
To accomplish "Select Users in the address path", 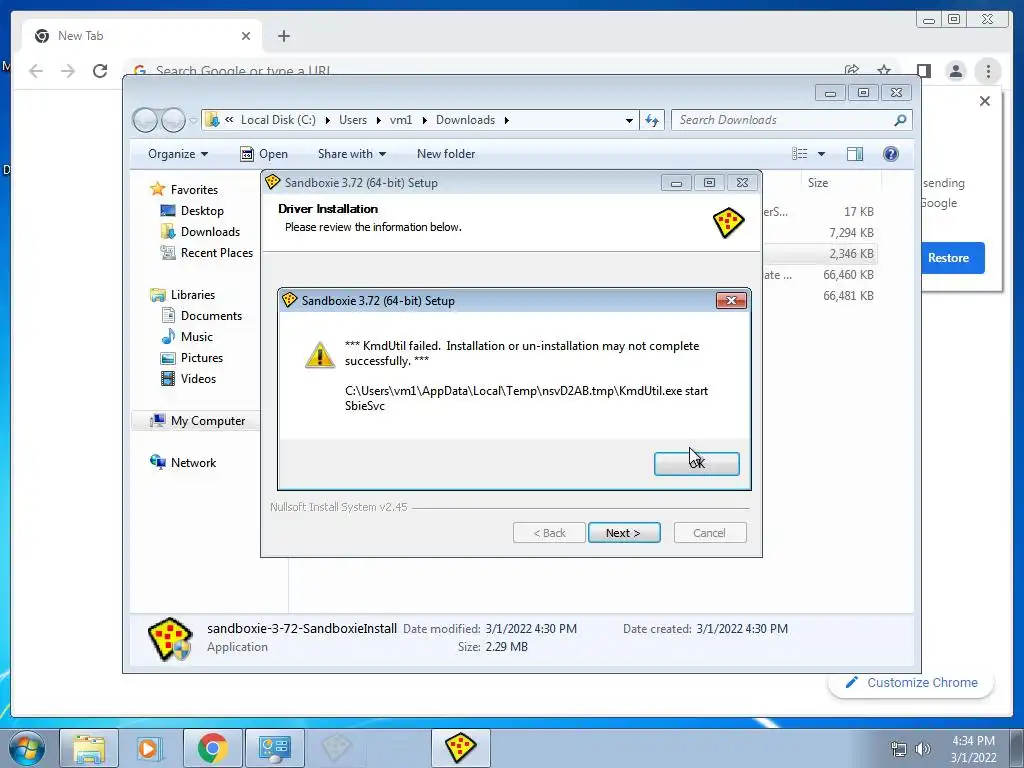I will (x=353, y=120).
